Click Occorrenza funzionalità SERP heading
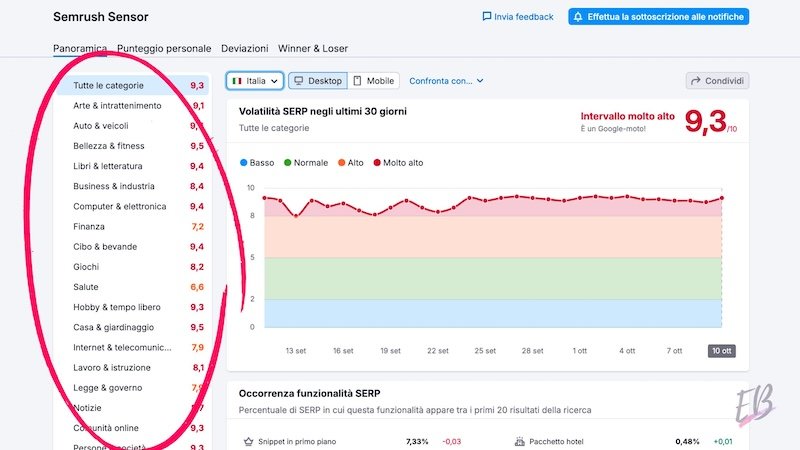This screenshot has height=450, width=800. pyautogui.click(x=309, y=393)
